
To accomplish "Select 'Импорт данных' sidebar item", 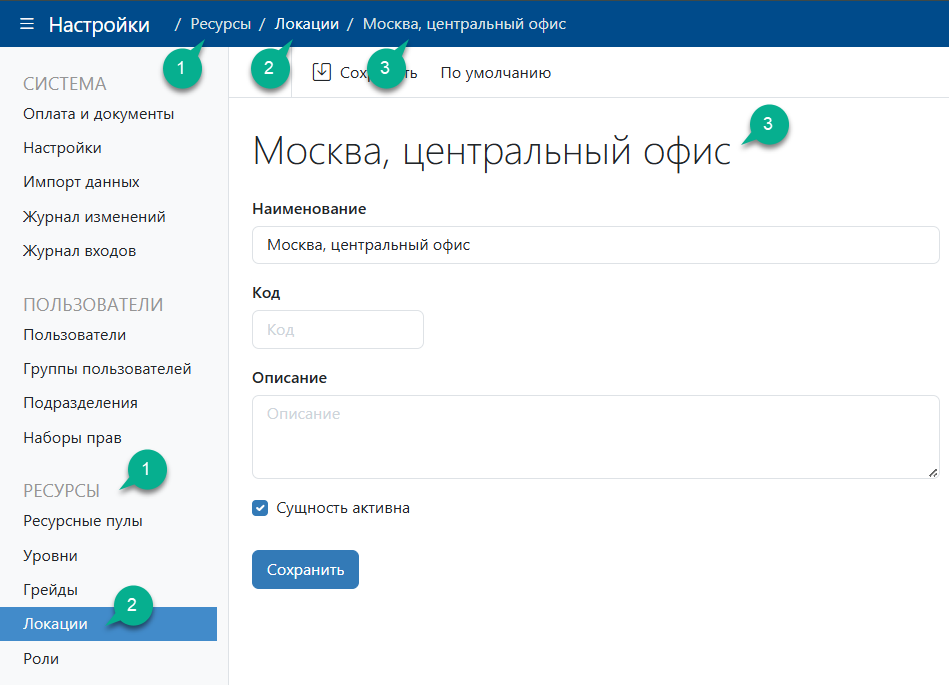I will pos(81,182).
